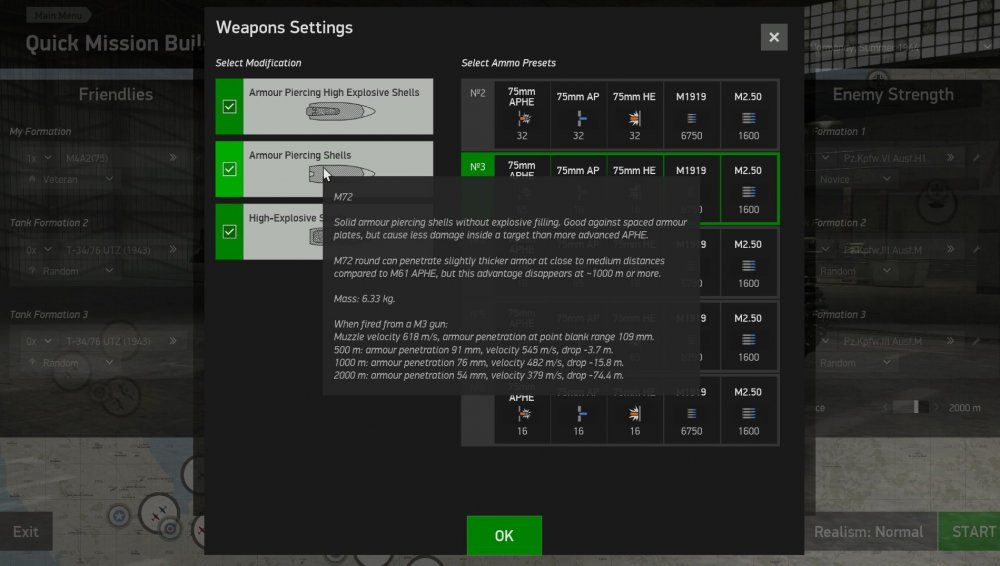Click M2.50 ammo icon in preset №3
This screenshot has height=566, width=1000.
click(x=749, y=192)
